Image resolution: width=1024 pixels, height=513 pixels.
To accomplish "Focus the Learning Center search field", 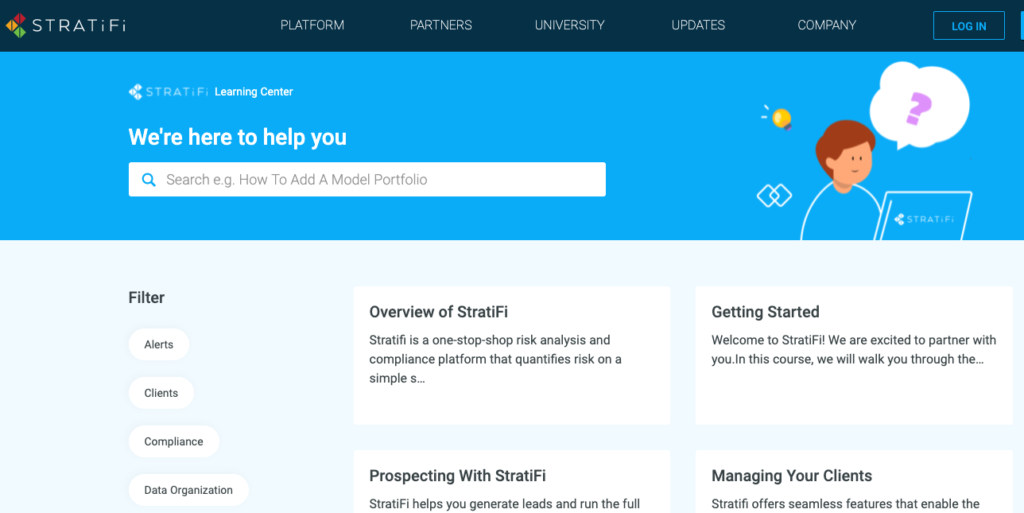I will tap(367, 179).
